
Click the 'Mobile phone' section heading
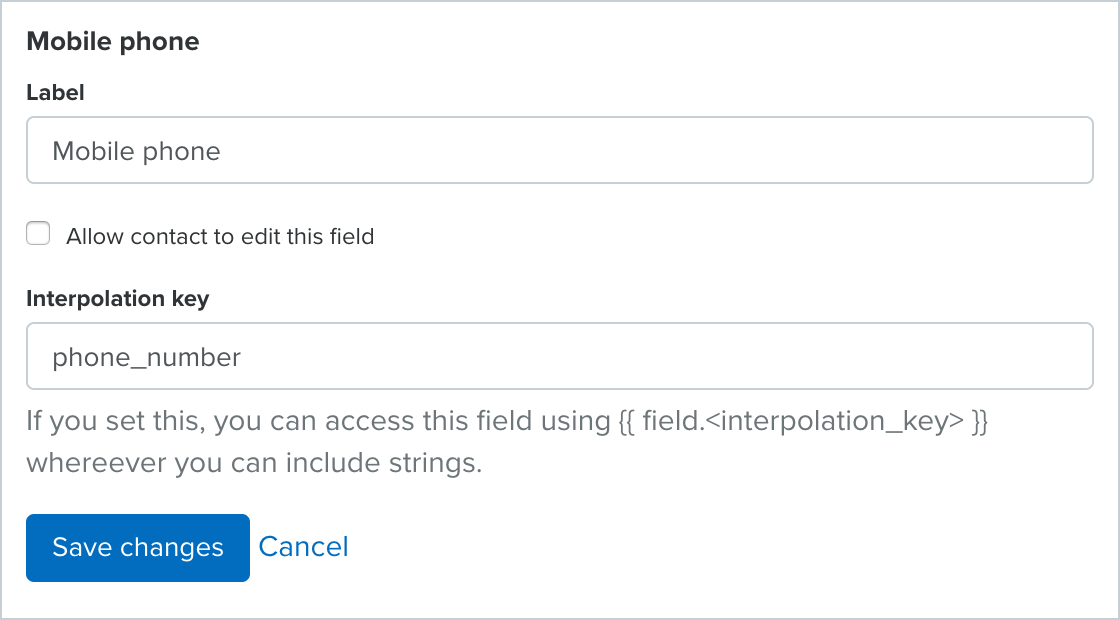112,41
